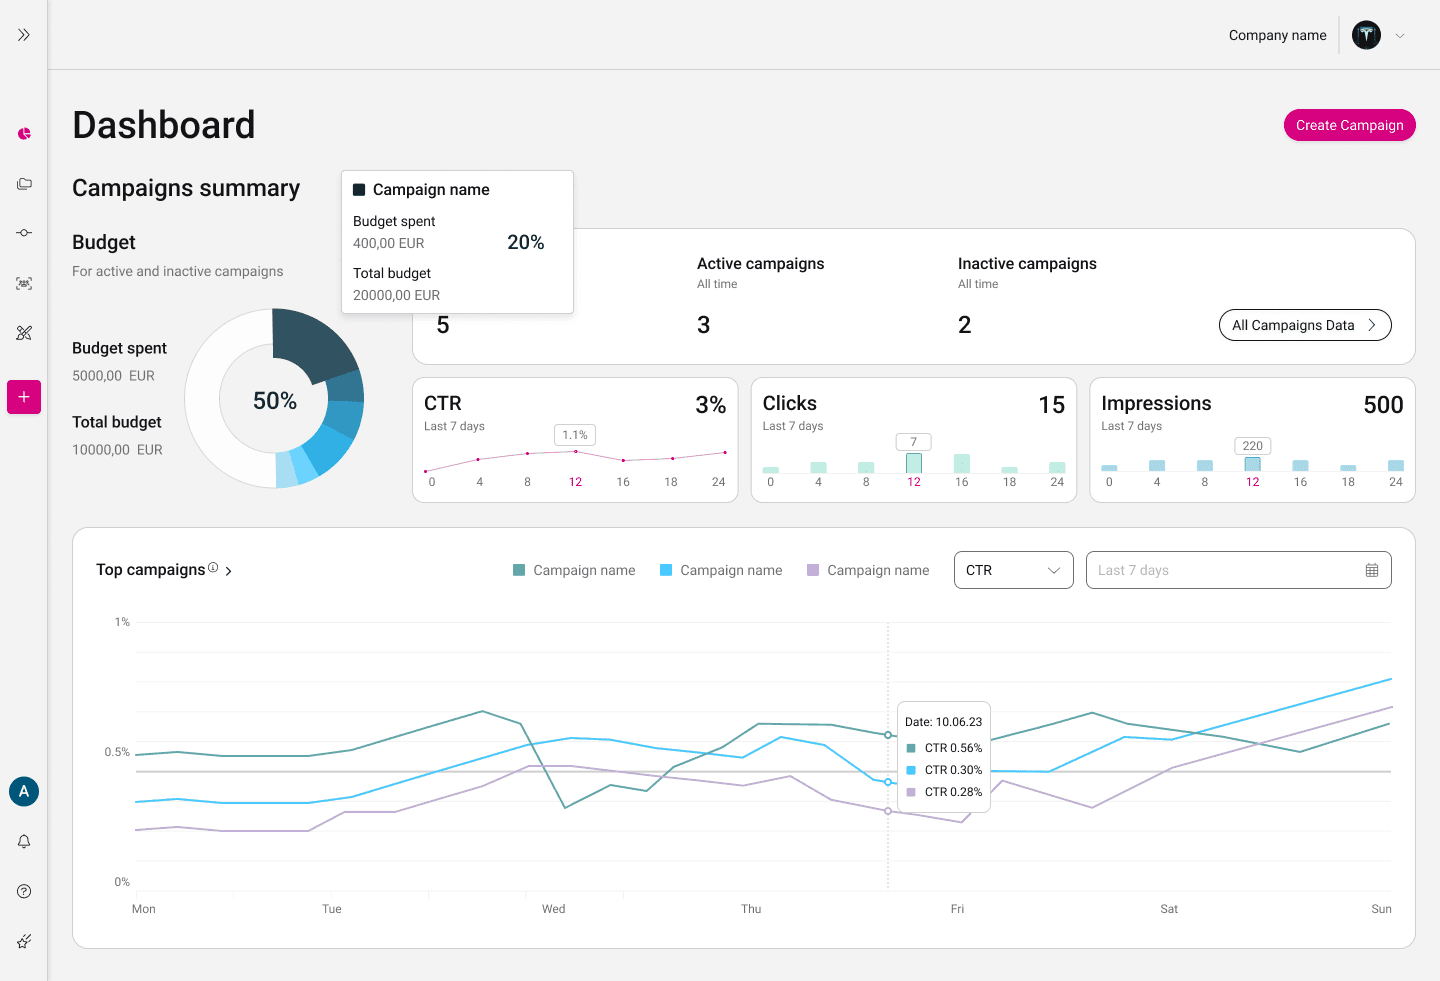Click the Last 7 days date field
1440x981 pixels.
pos(1239,570)
